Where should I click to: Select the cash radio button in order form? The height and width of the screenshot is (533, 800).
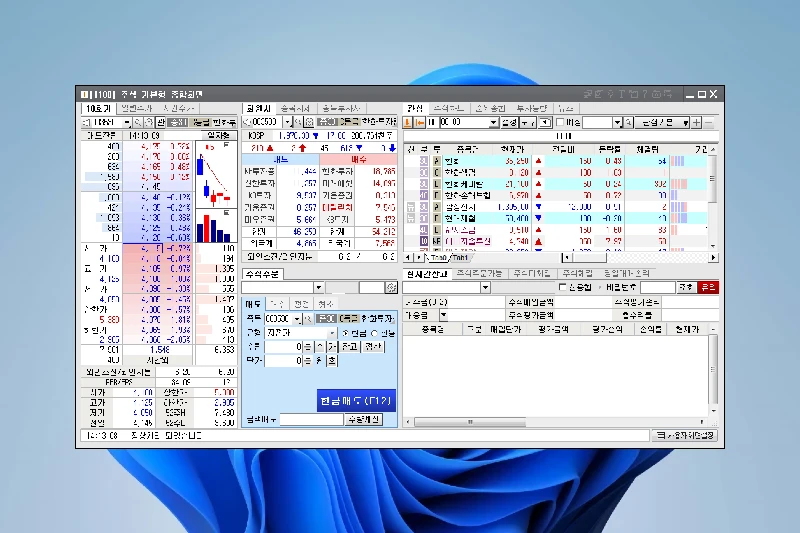(x=345, y=333)
